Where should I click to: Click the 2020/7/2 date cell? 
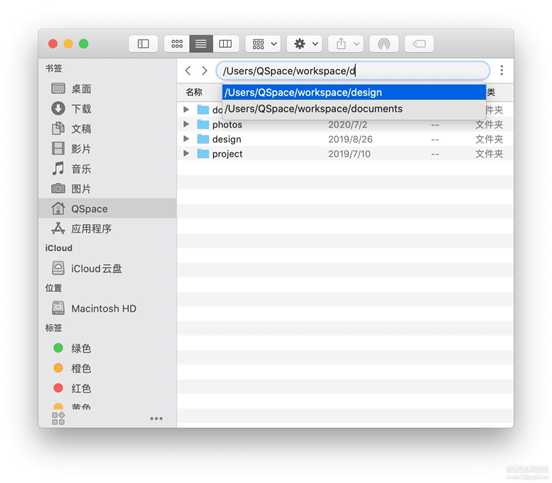coord(347,124)
